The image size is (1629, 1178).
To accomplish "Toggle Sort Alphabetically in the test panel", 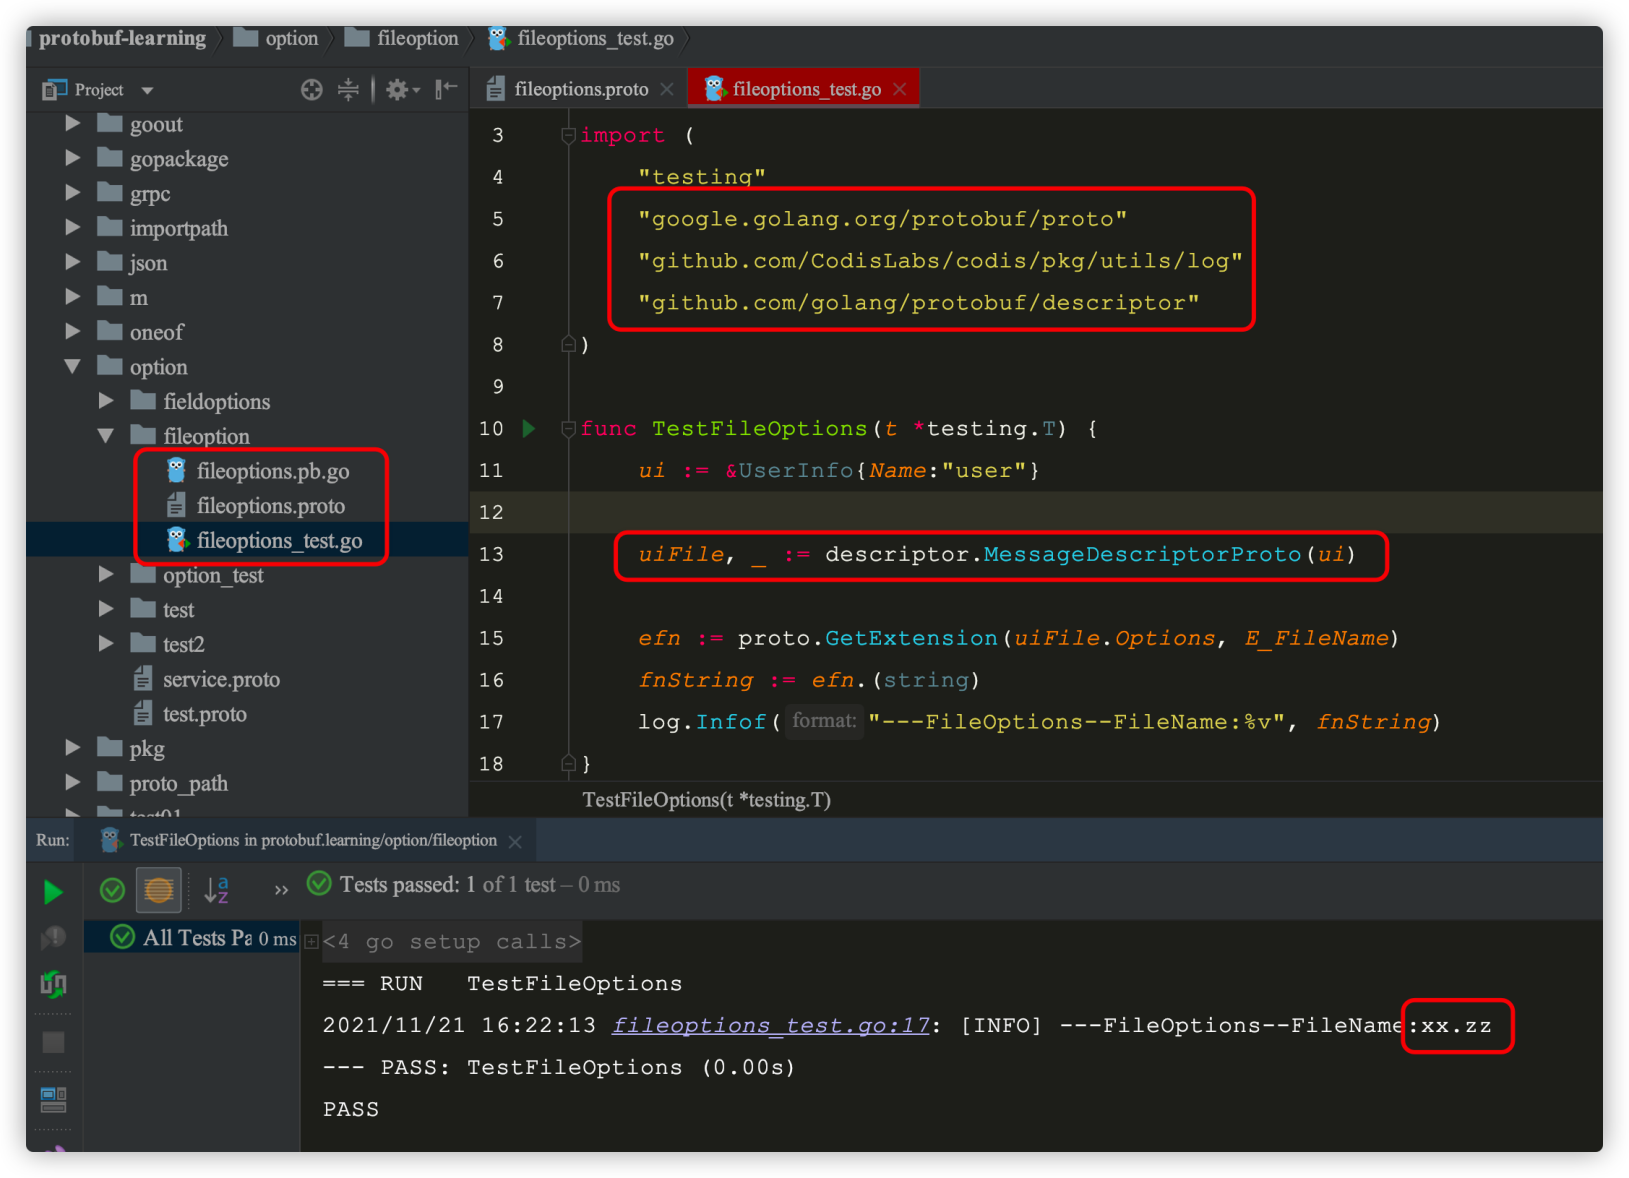I will coord(217,889).
